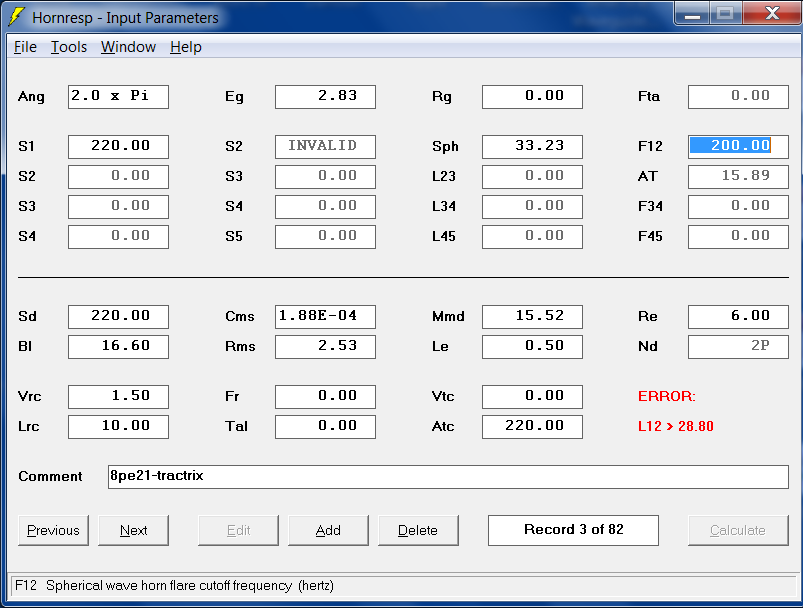Click the Record 3 of 82 box

click(573, 530)
